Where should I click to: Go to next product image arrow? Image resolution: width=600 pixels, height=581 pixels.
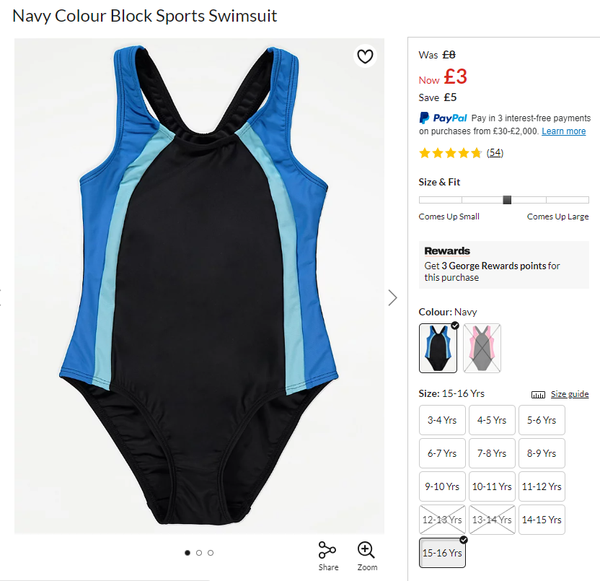point(393,298)
